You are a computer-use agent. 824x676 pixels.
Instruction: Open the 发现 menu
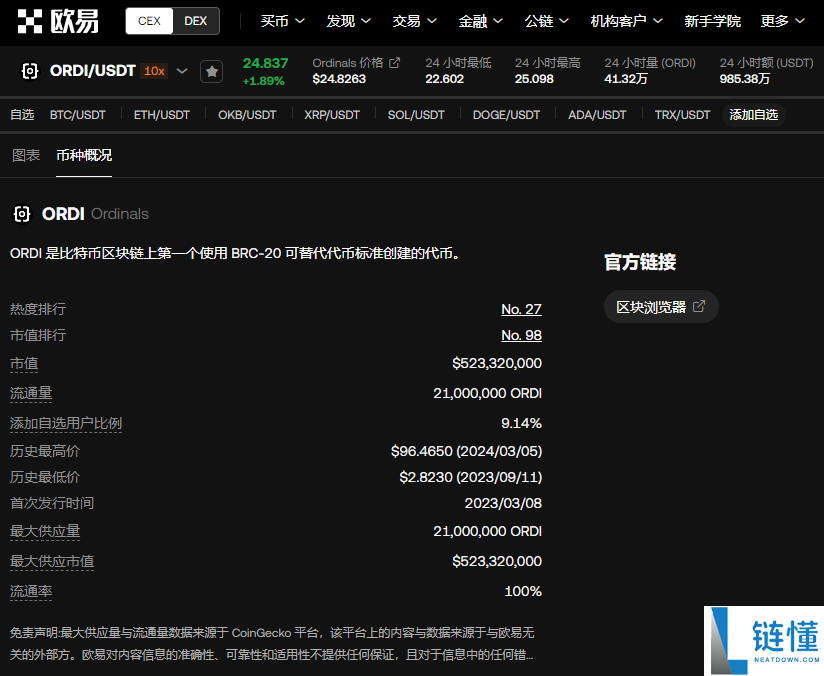pos(348,21)
